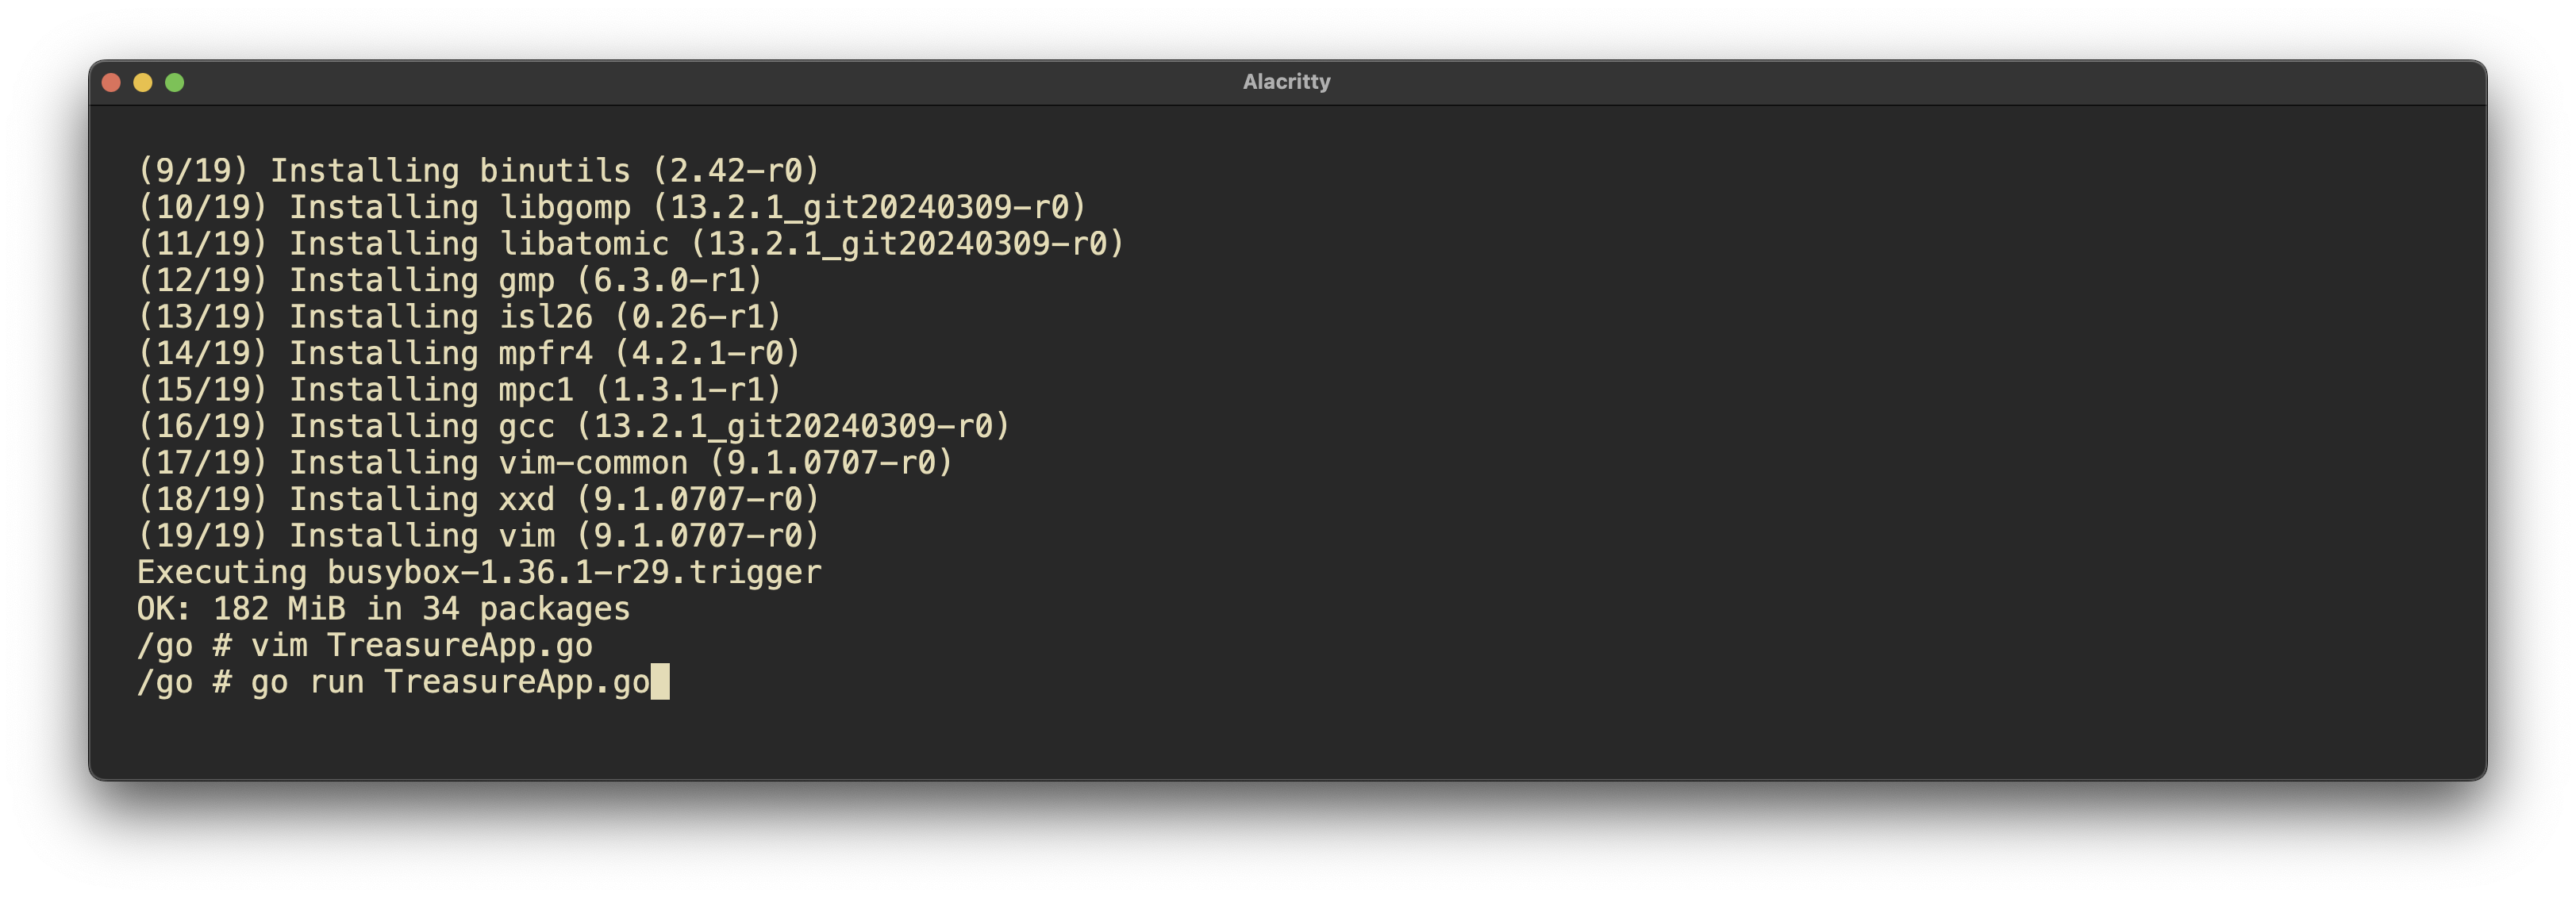Image resolution: width=2576 pixels, height=898 pixels.
Task: Click the '(9/19) Installing binutils' line
Action: pyautogui.click(x=478, y=171)
